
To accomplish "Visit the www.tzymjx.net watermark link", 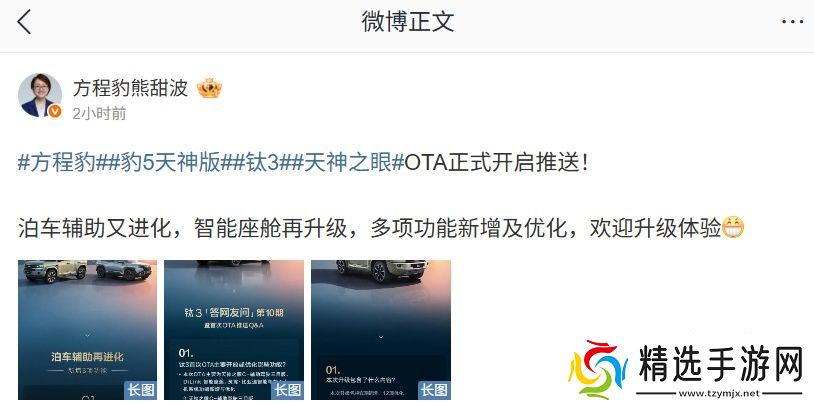I will tap(720, 394).
